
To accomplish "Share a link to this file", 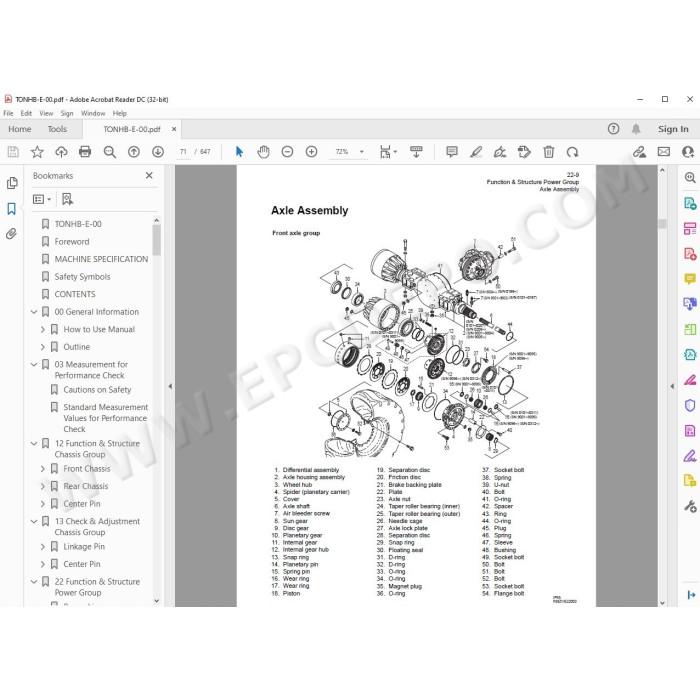I will click(x=639, y=152).
